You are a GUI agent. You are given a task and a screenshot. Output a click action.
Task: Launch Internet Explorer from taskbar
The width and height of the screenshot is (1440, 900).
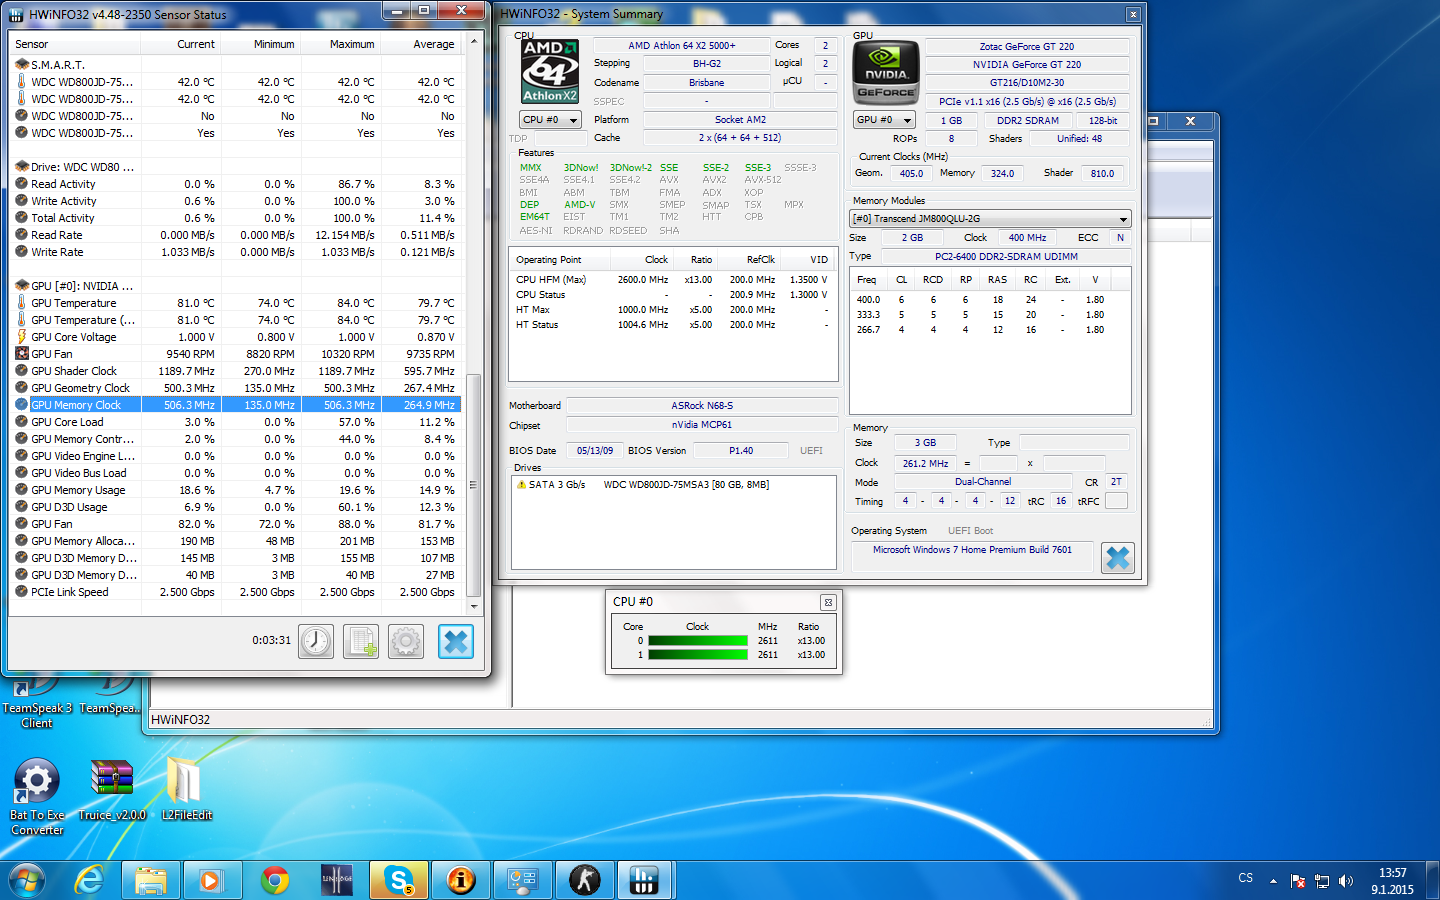pyautogui.click(x=90, y=880)
